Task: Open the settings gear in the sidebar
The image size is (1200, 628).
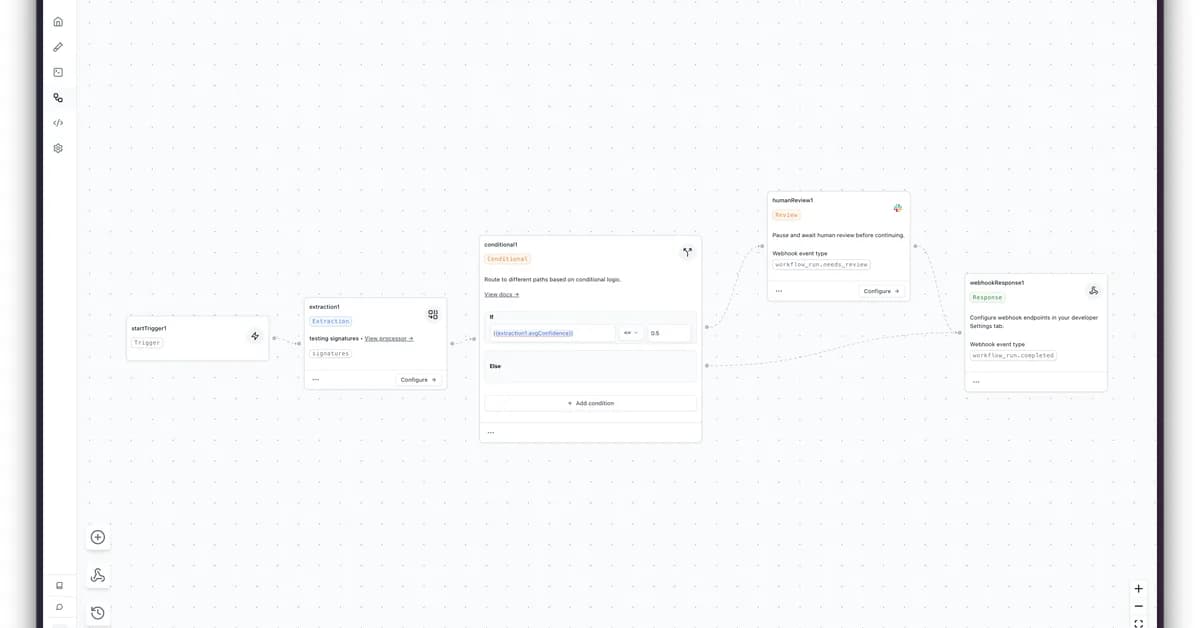Action: pos(57,147)
